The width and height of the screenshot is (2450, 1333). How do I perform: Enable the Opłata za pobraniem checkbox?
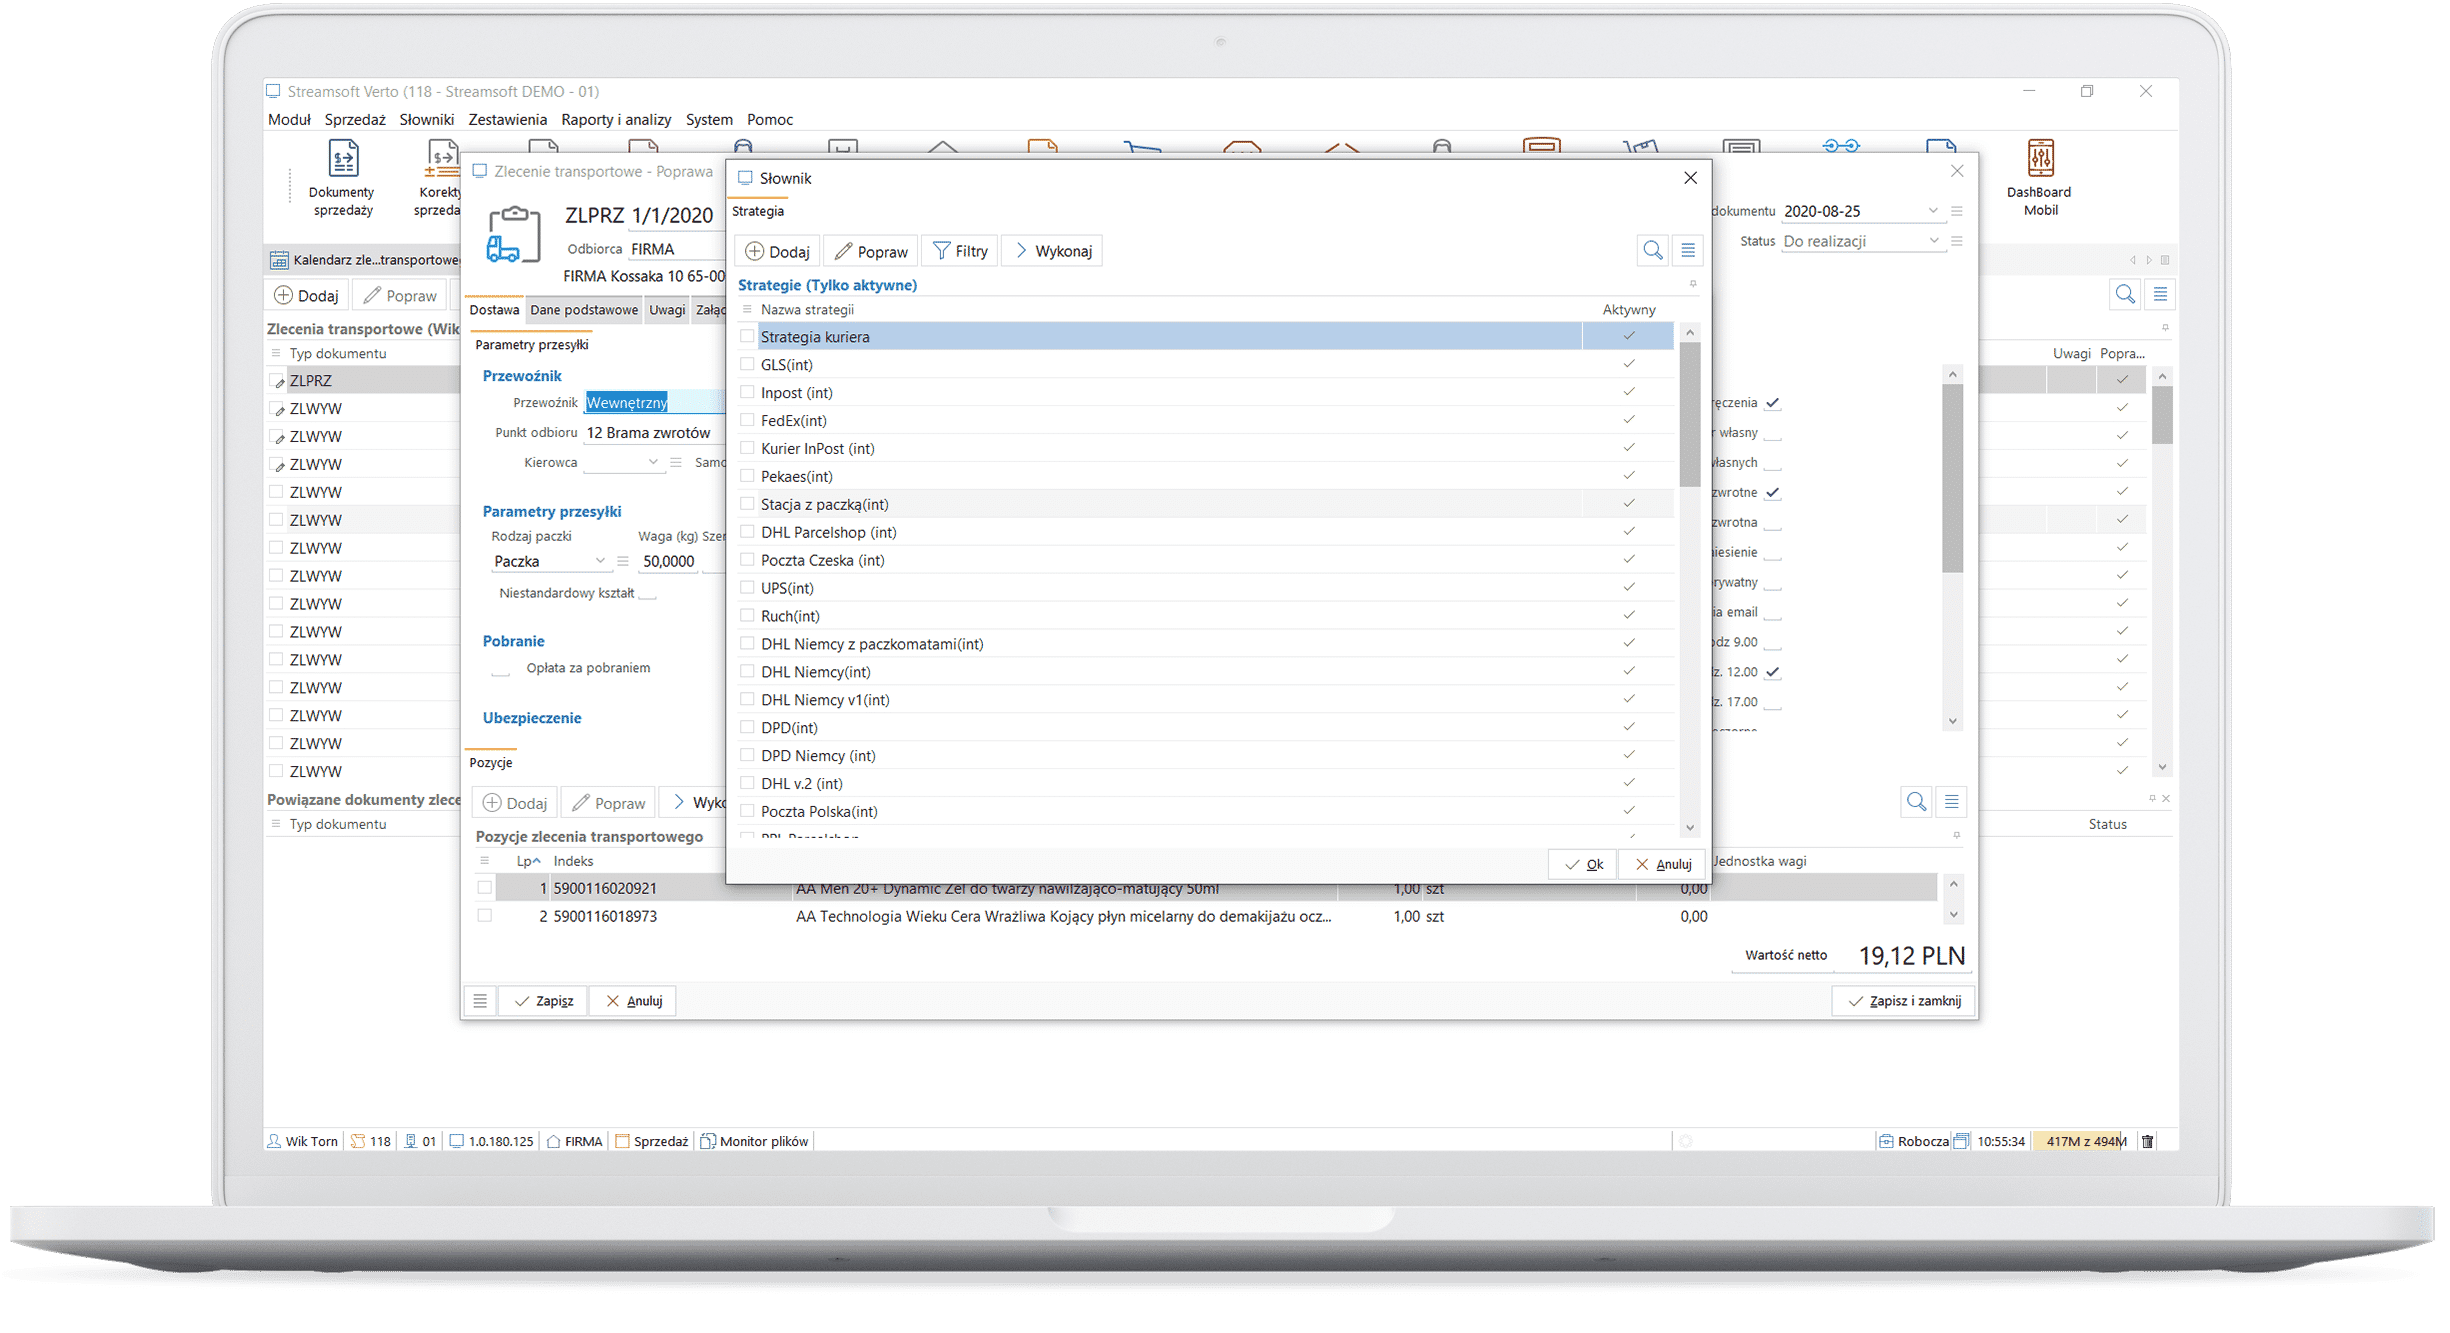[501, 669]
